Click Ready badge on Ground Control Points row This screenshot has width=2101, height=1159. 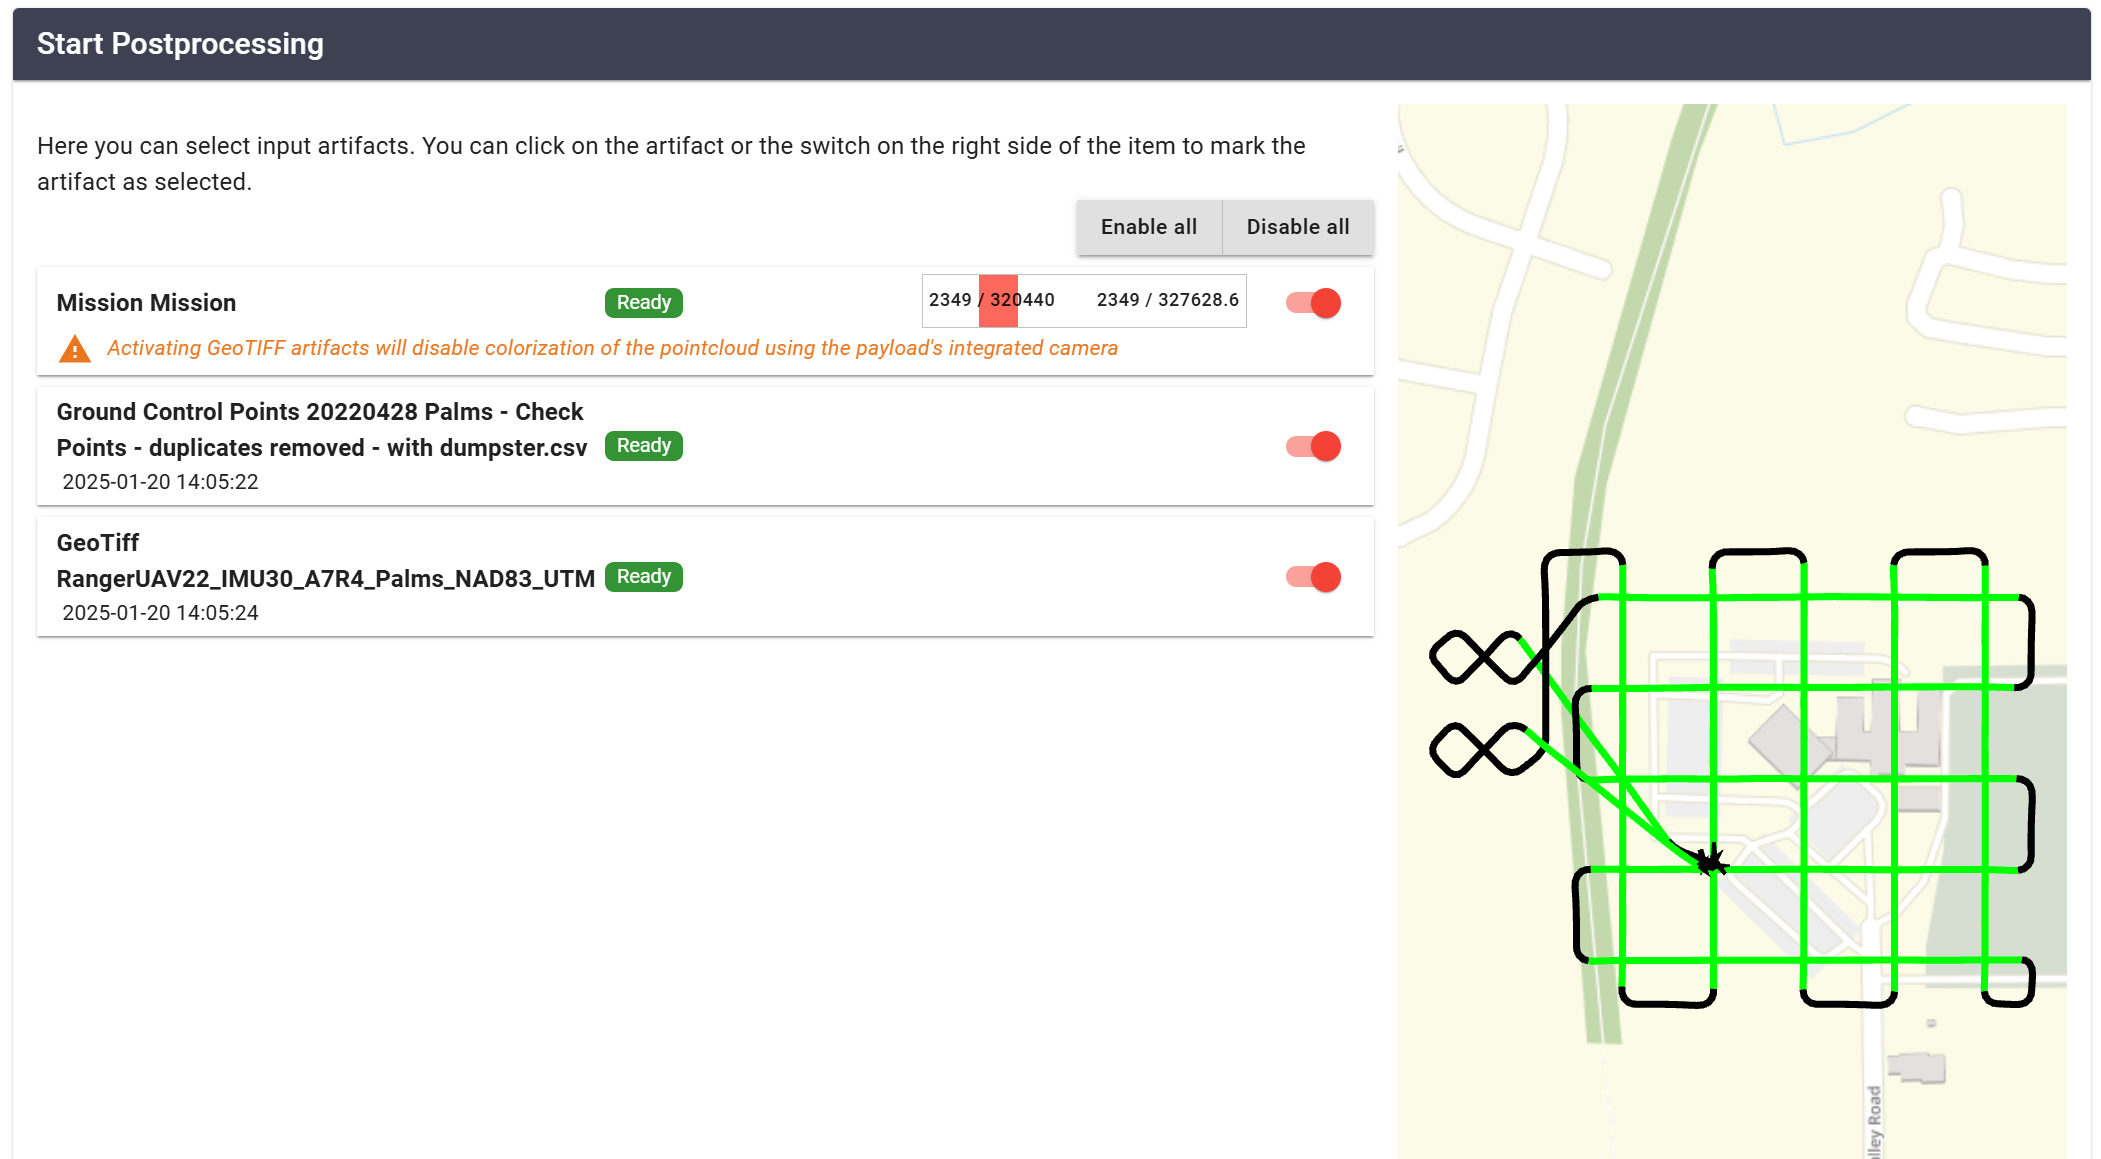coord(643,446)
